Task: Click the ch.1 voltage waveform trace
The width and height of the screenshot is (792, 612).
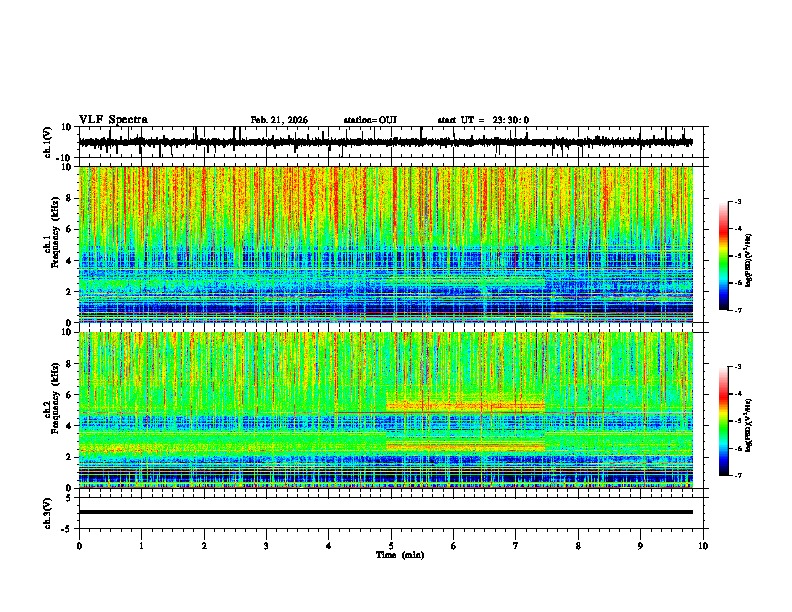Action: point(385,142)
